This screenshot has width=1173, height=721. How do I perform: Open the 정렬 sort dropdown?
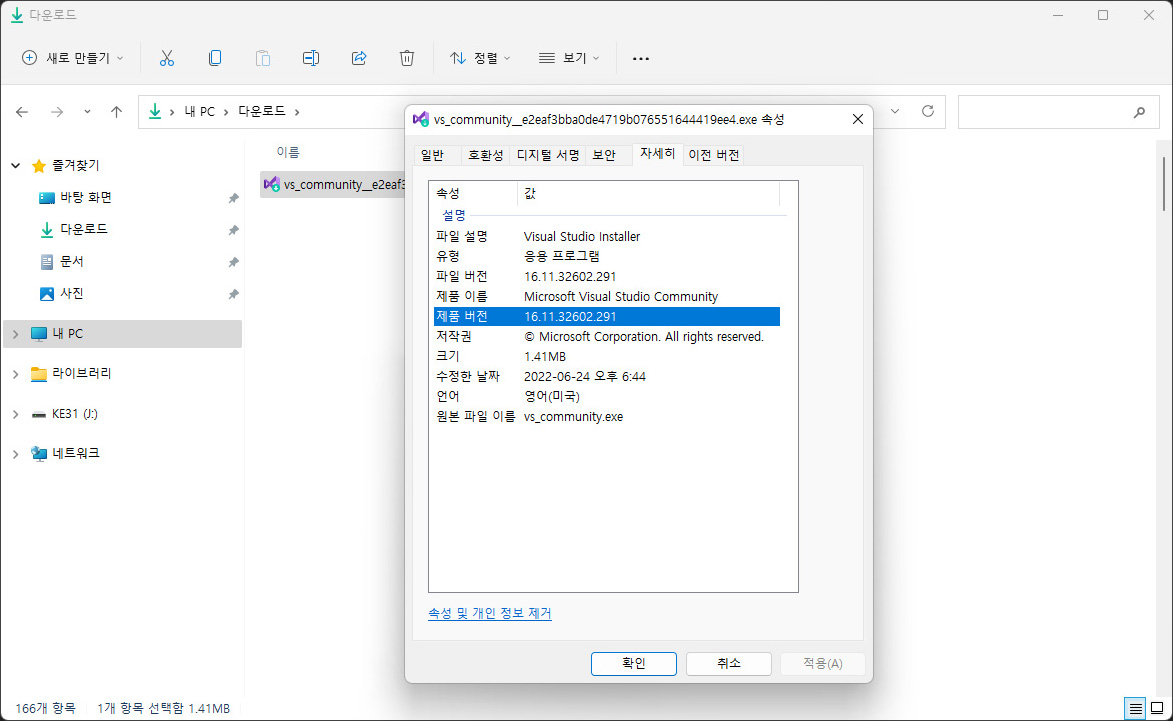[480, 58]
